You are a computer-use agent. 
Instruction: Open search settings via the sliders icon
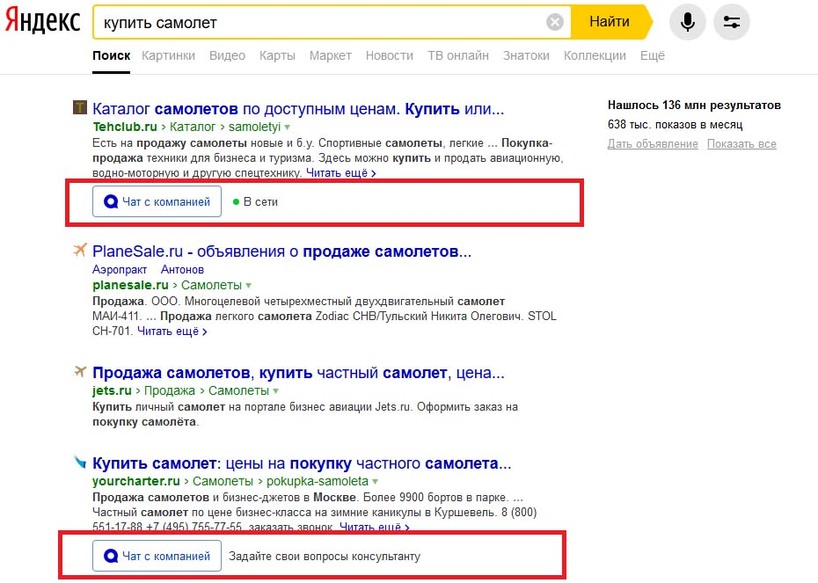(x=731, y=22)
